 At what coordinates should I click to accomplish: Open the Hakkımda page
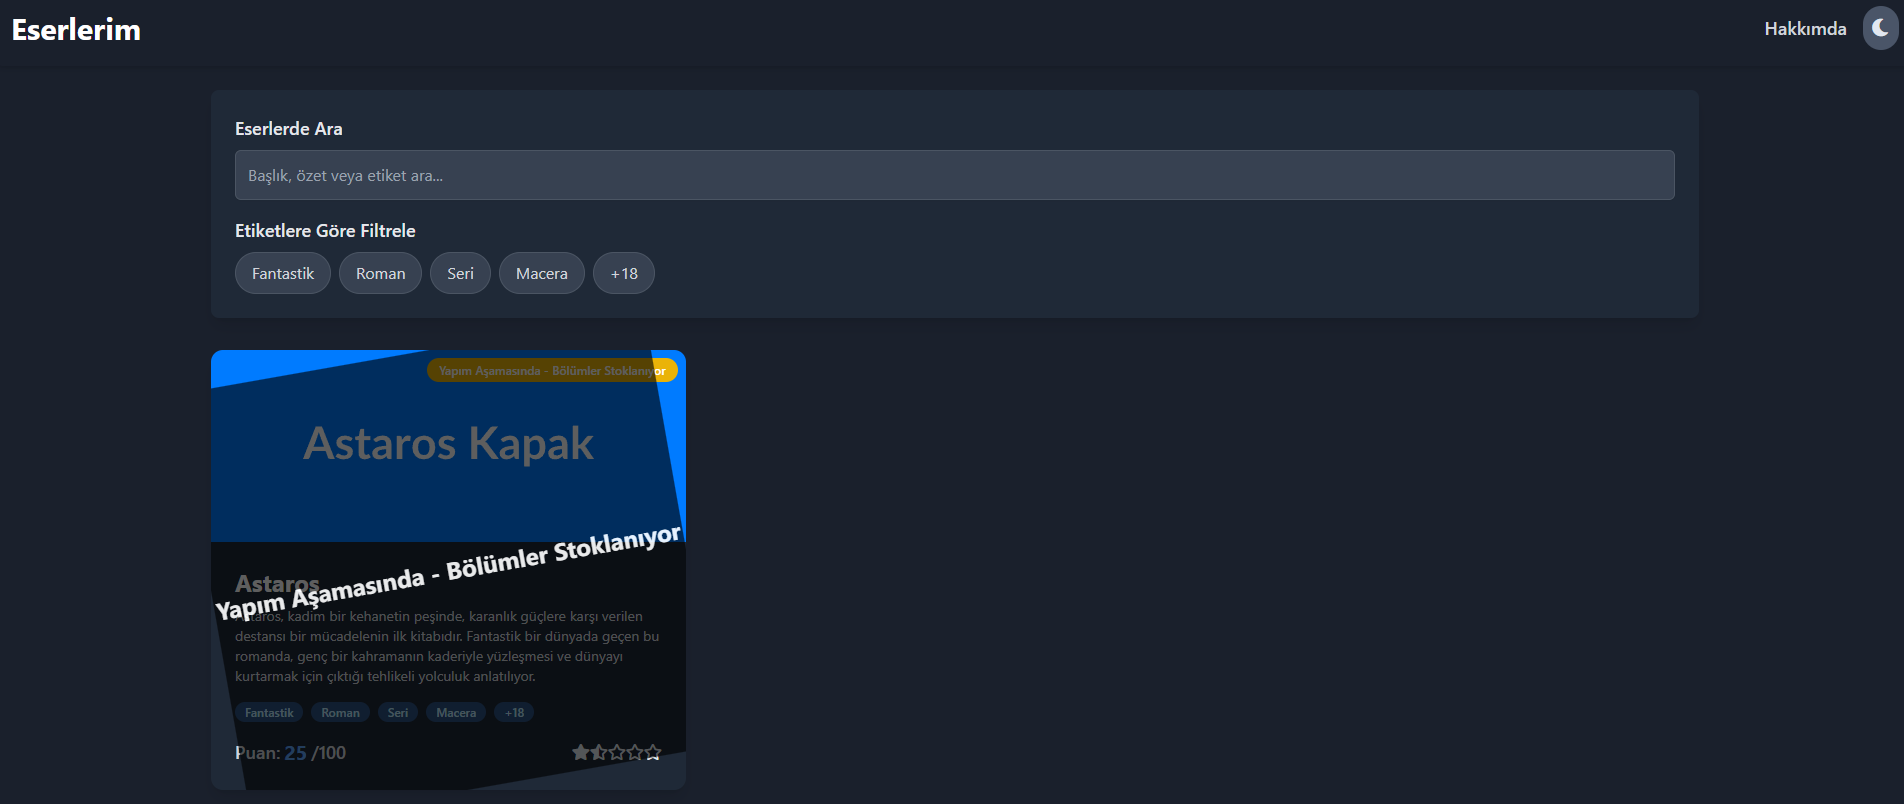(1804, 29)
